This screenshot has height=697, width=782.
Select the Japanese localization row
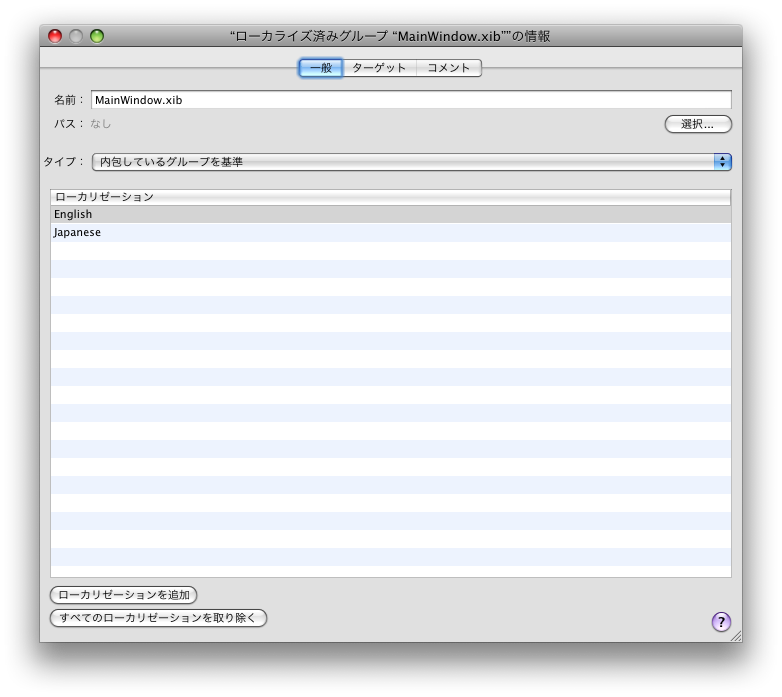tap(391, 232)
